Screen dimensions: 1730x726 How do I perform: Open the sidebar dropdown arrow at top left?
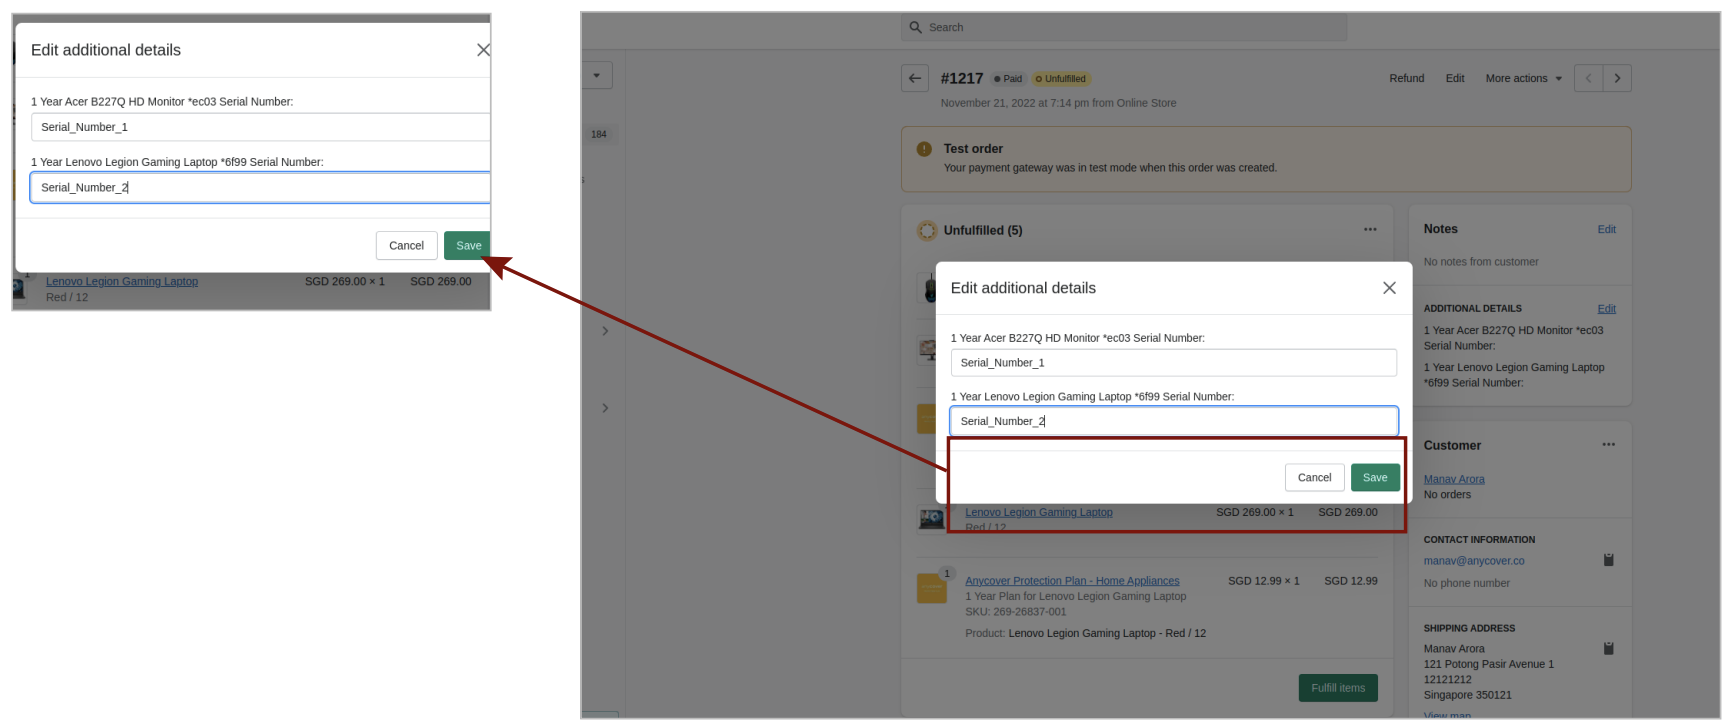(x=597, y=75)
